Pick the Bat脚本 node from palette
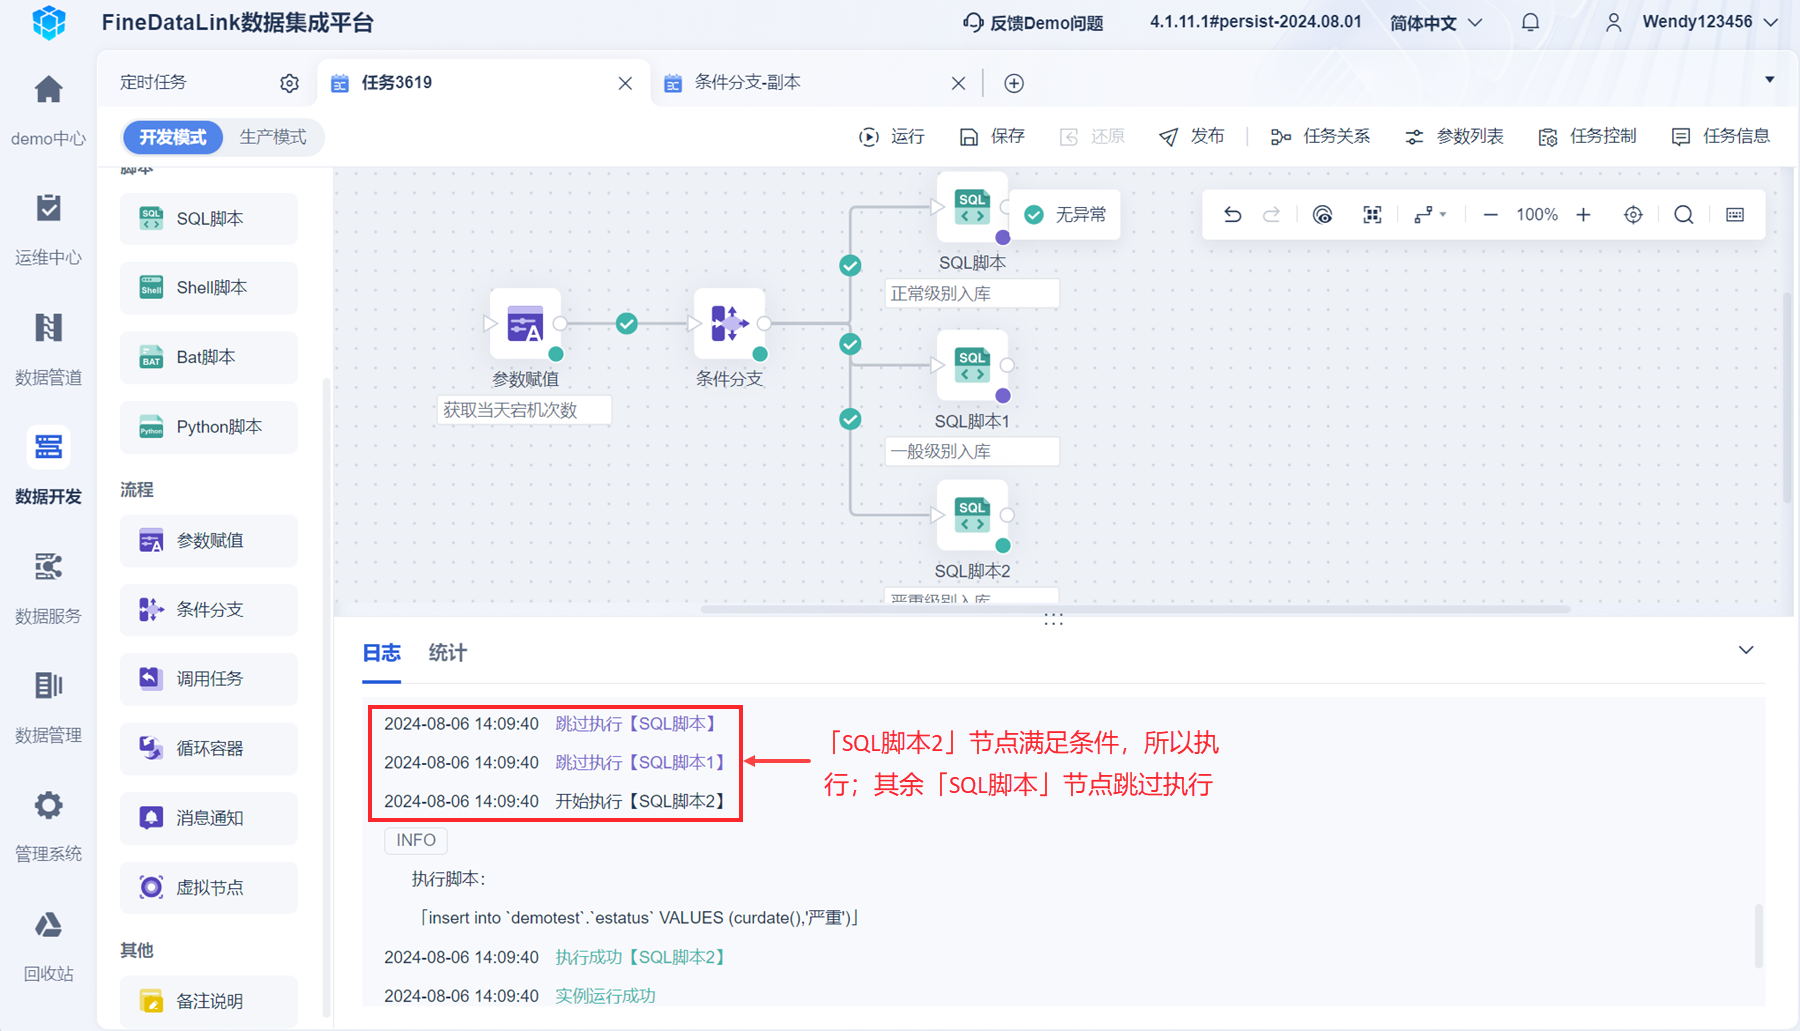The height and width of the screenshot is (1031, 1800). [x=209, y=357]
